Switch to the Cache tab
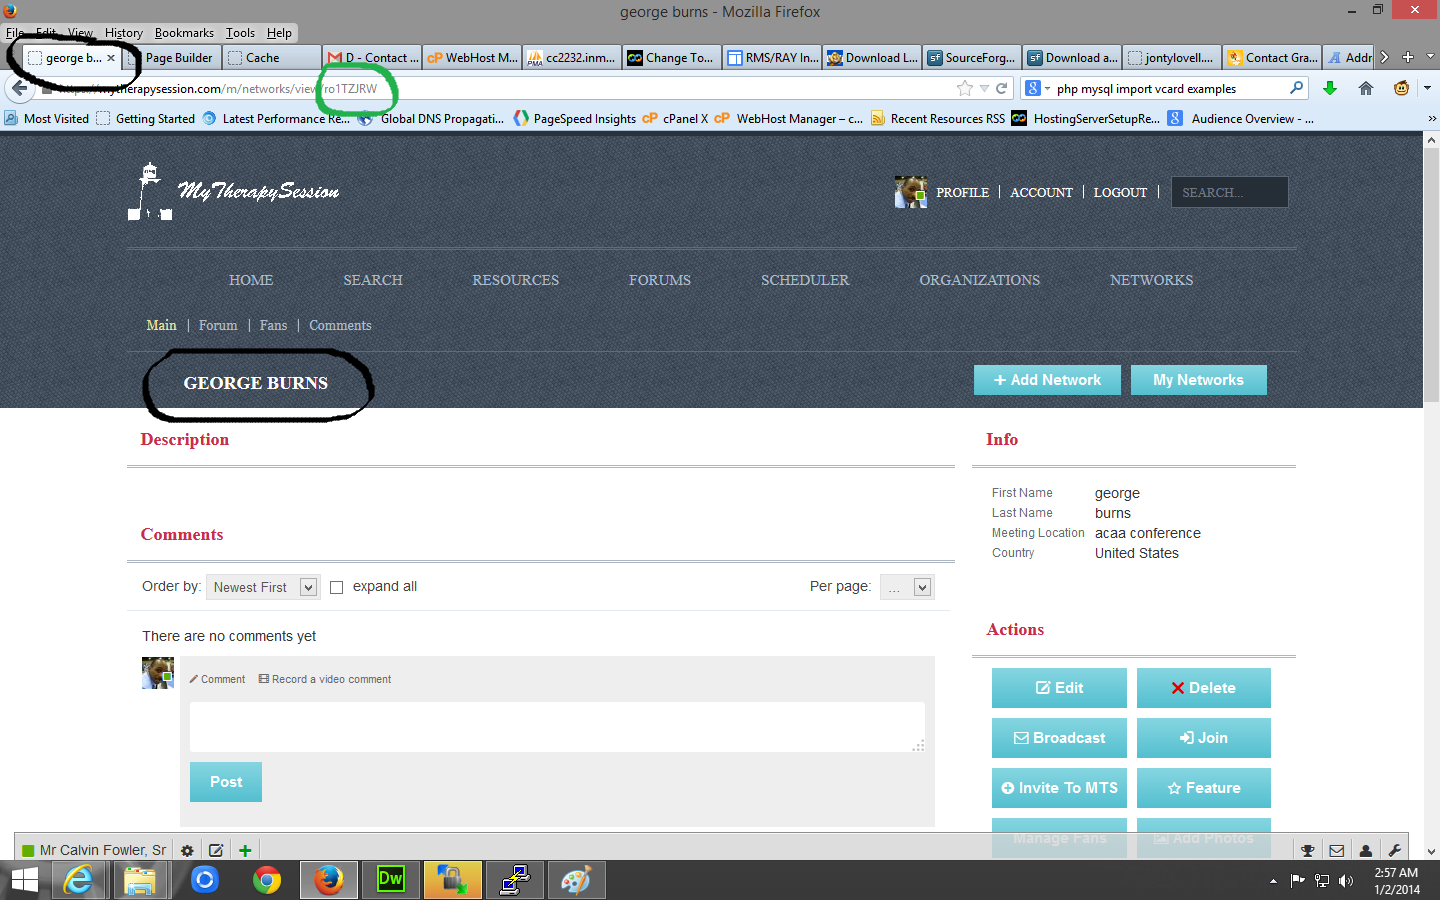Viewport: 1440px width, 900px height. 272,58
